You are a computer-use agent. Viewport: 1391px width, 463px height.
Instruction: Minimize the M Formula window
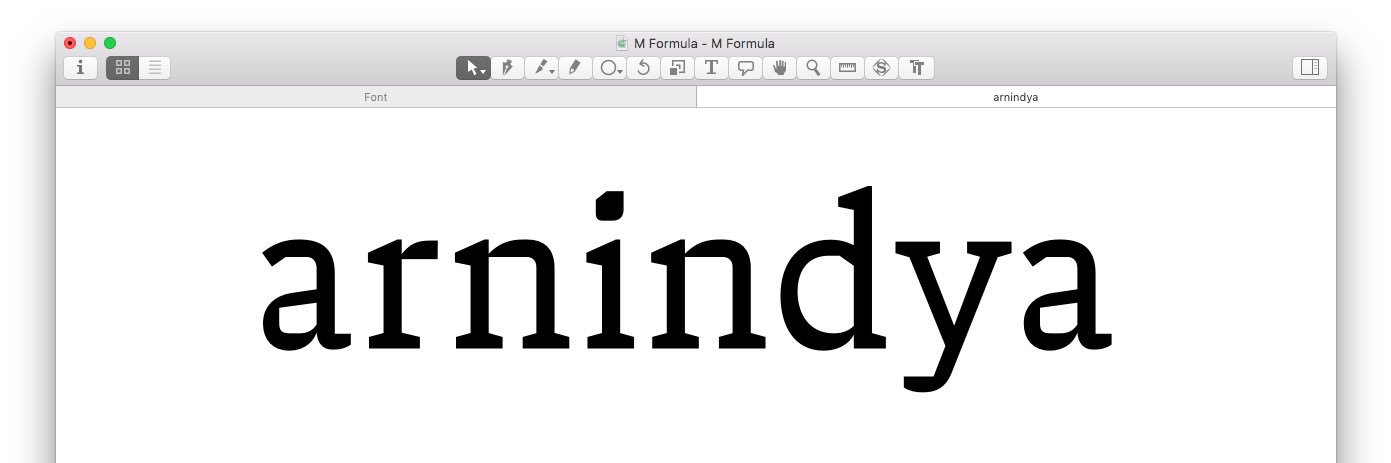coord(90,43)
